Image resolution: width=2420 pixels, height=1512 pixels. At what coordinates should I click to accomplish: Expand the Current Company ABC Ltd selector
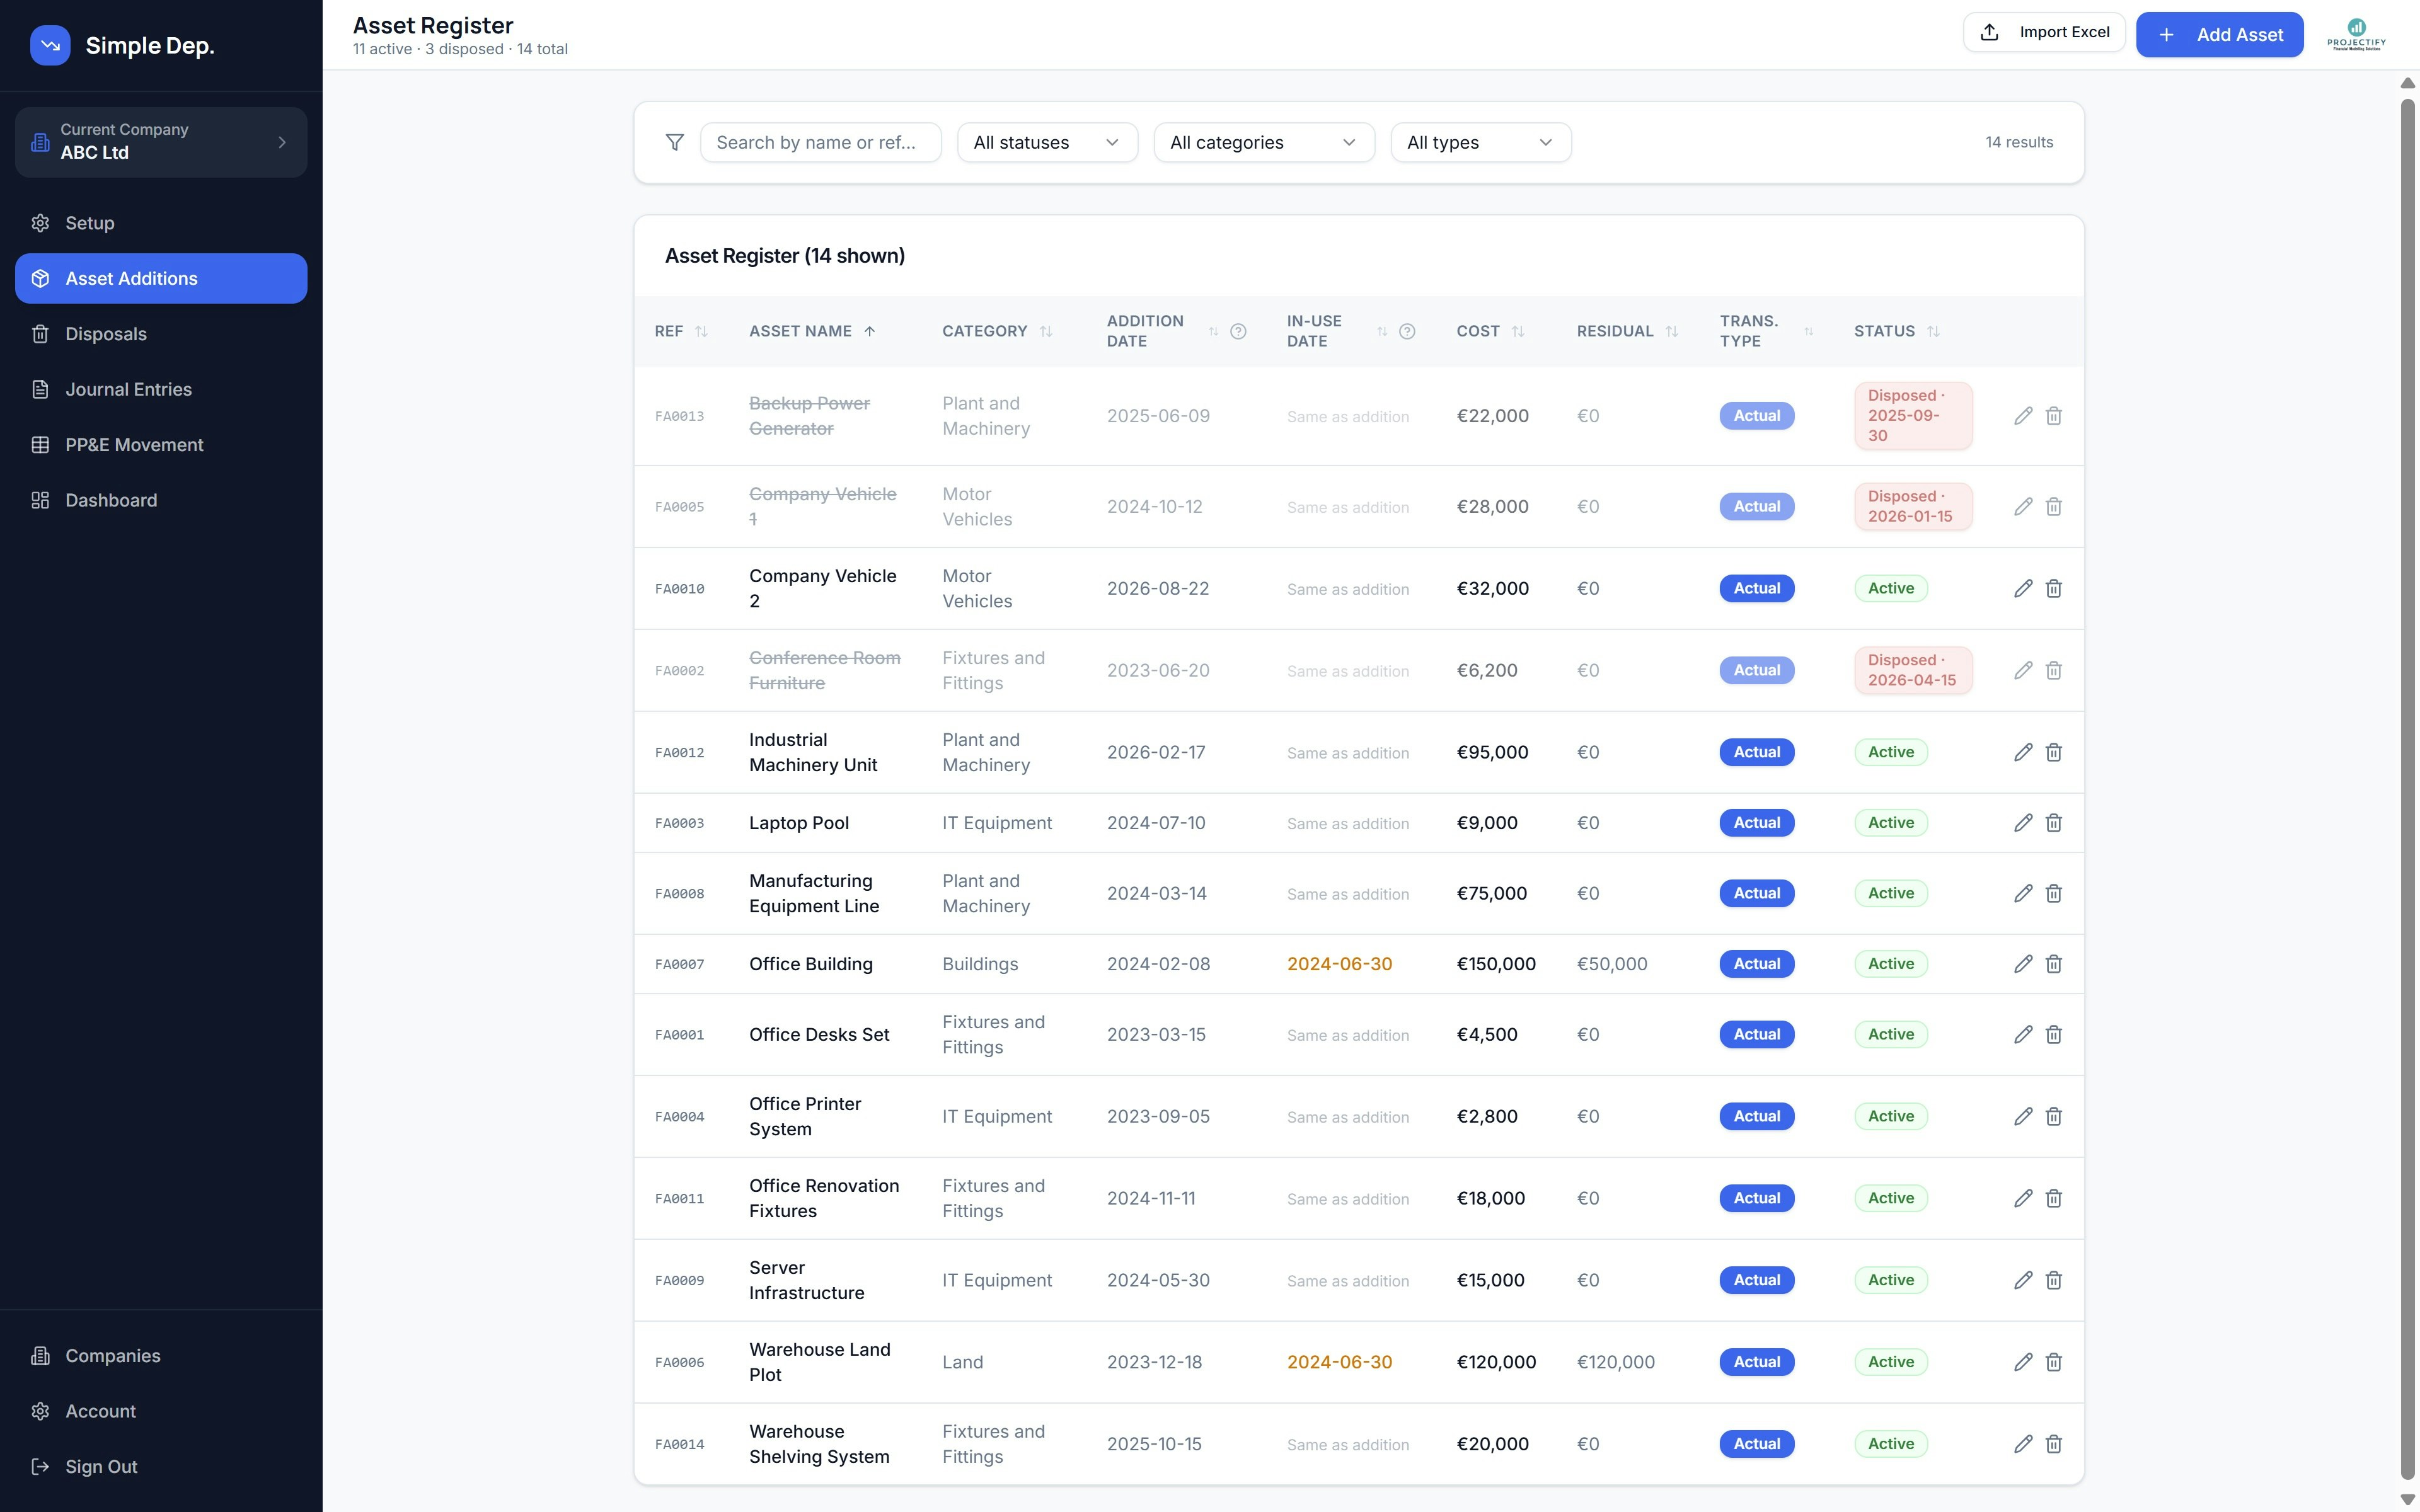click(x=161, y=142)
